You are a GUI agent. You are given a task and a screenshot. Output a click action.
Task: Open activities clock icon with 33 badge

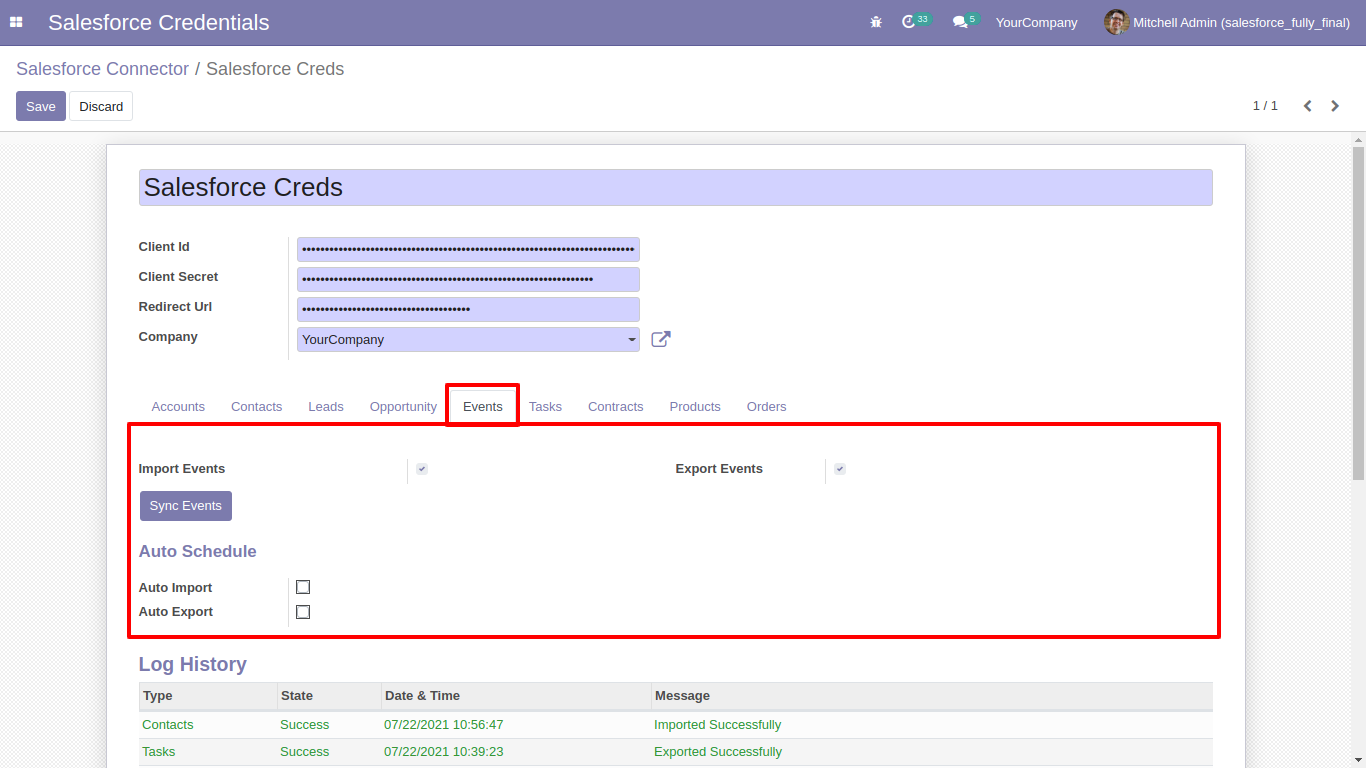pyautogui.click(x=909, y=22)
